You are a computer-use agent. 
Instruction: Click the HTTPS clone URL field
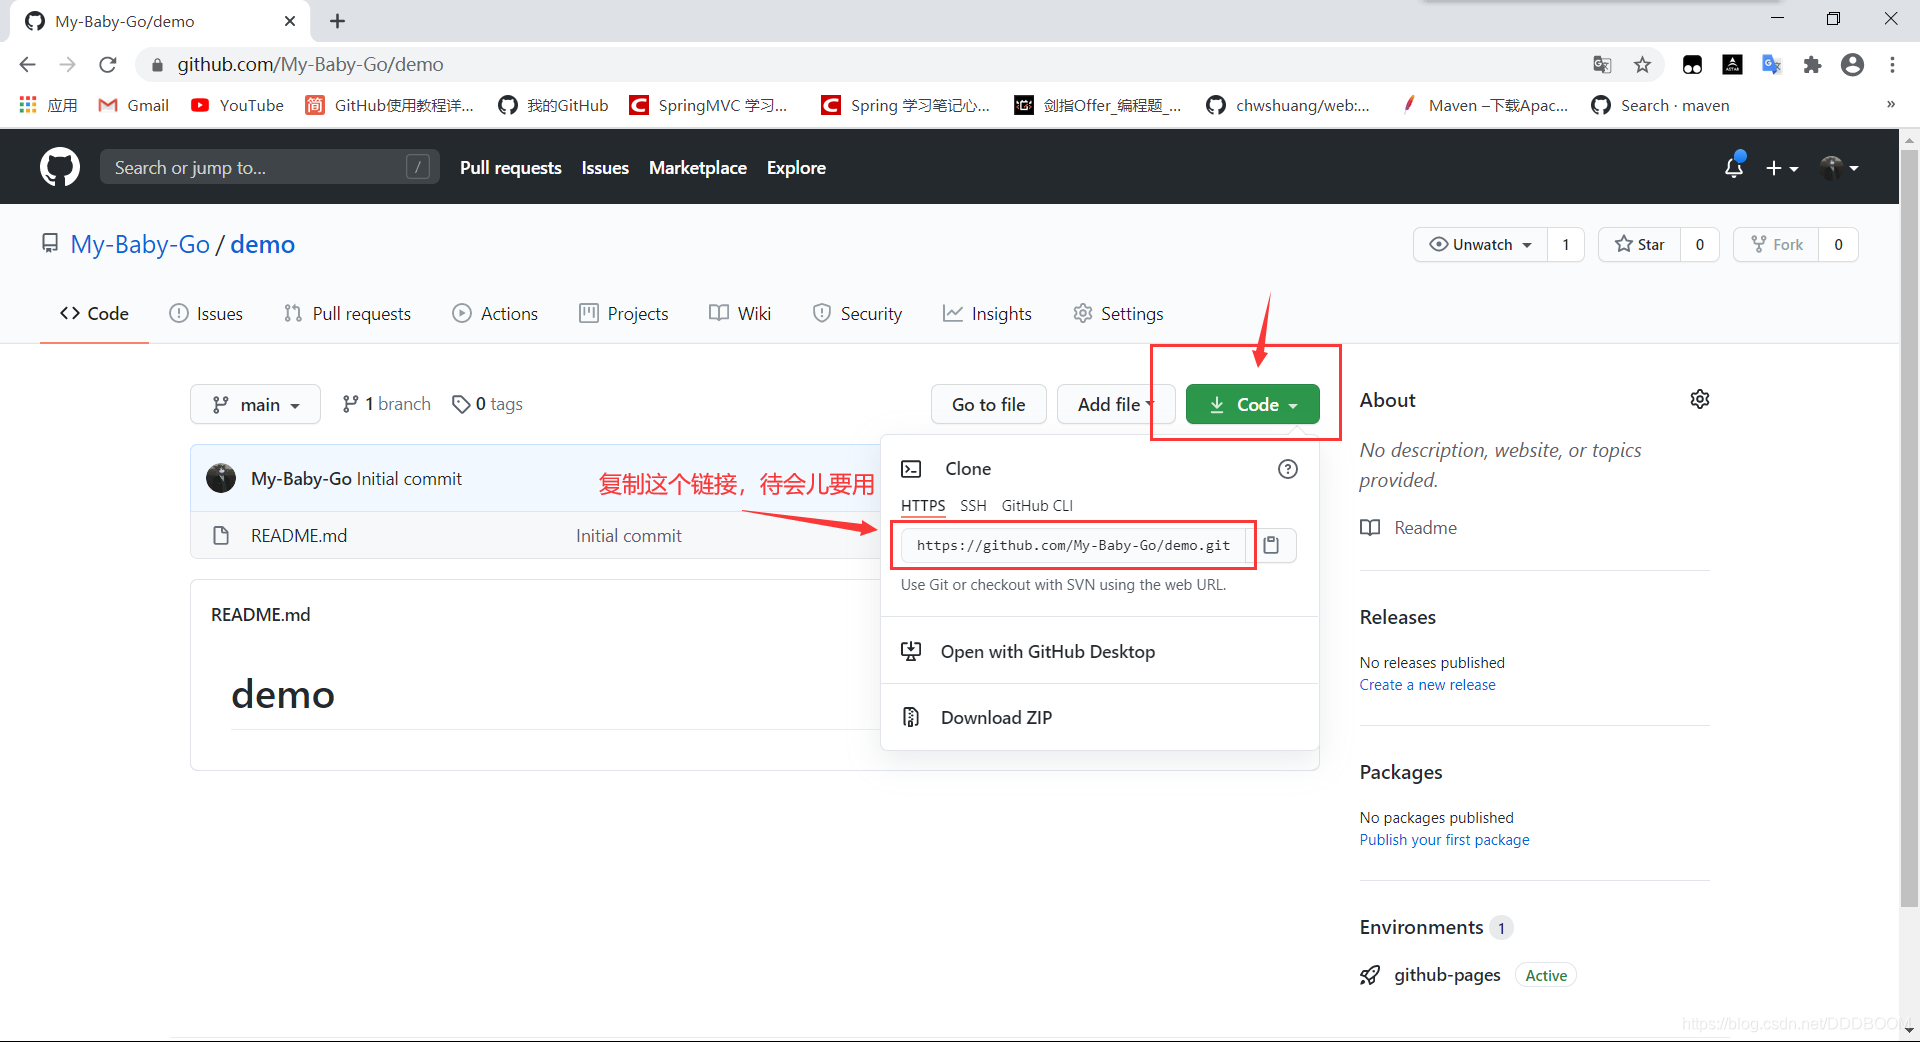tap(1073, 545)
